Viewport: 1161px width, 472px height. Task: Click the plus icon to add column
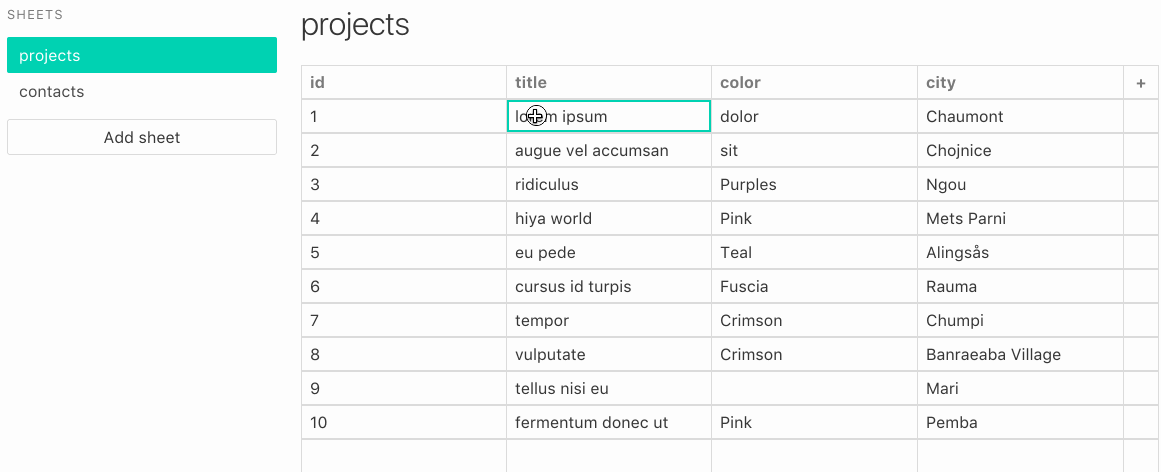(1140, 83)
